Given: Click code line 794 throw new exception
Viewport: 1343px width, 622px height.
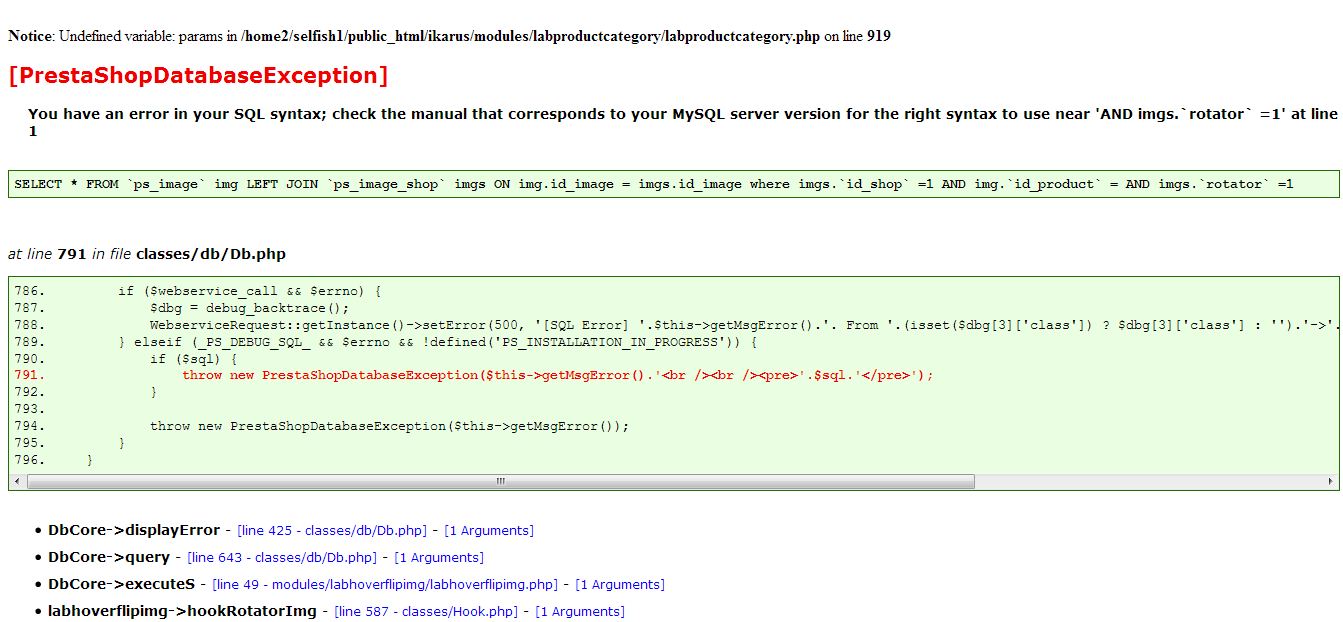Looking at the screenshot, I should (390, 426).
